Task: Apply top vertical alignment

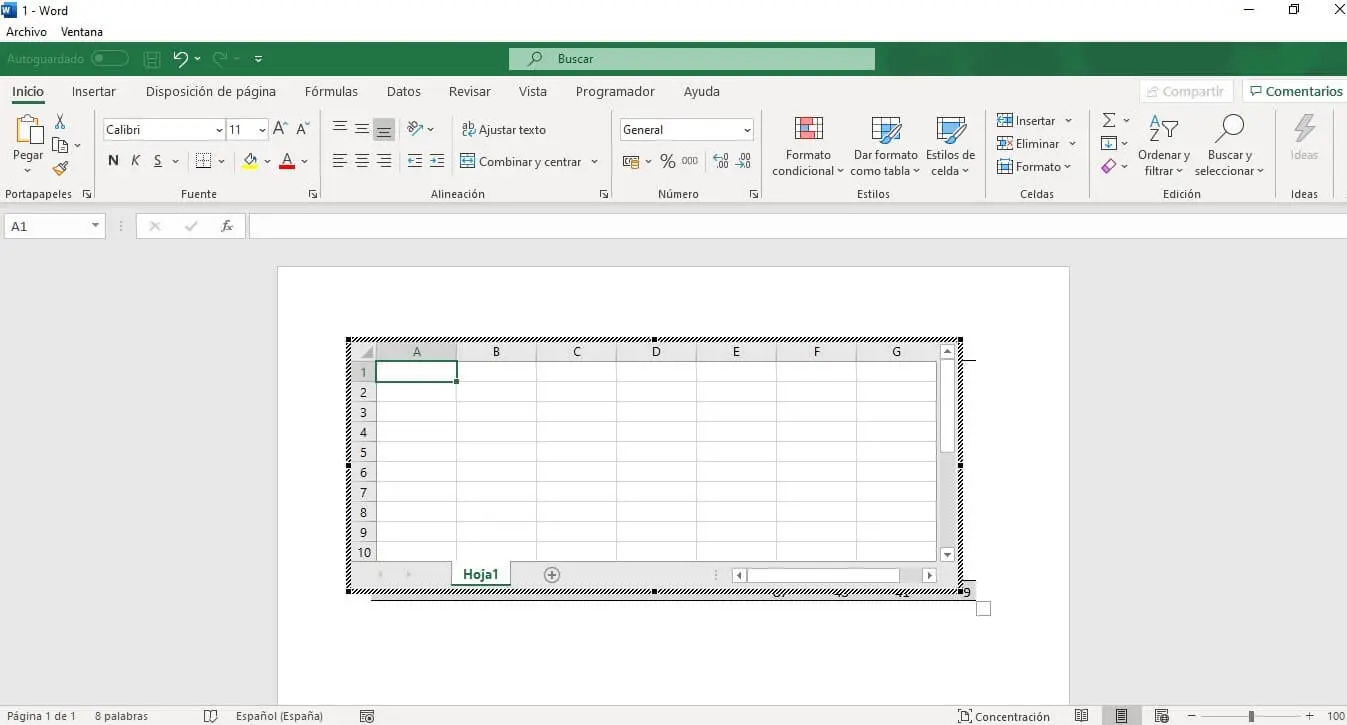Action: [x=340, y=129]
